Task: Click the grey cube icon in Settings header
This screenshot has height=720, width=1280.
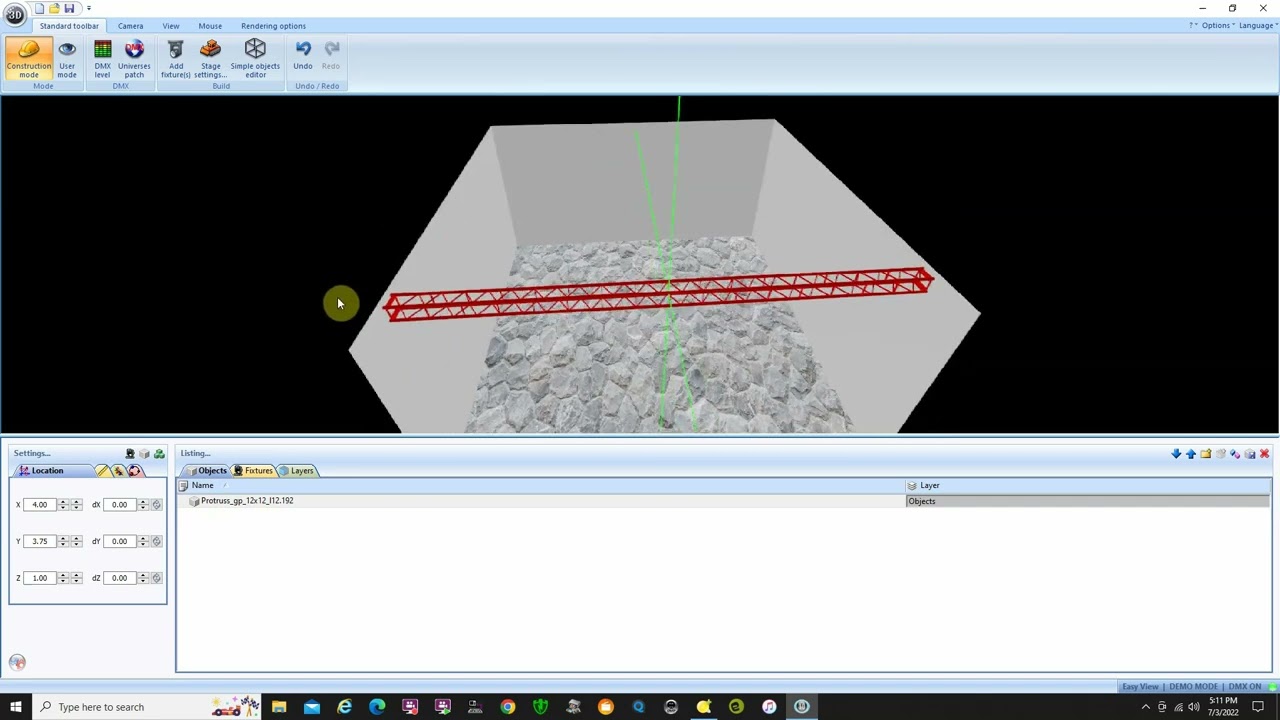Action: [144, 454]
